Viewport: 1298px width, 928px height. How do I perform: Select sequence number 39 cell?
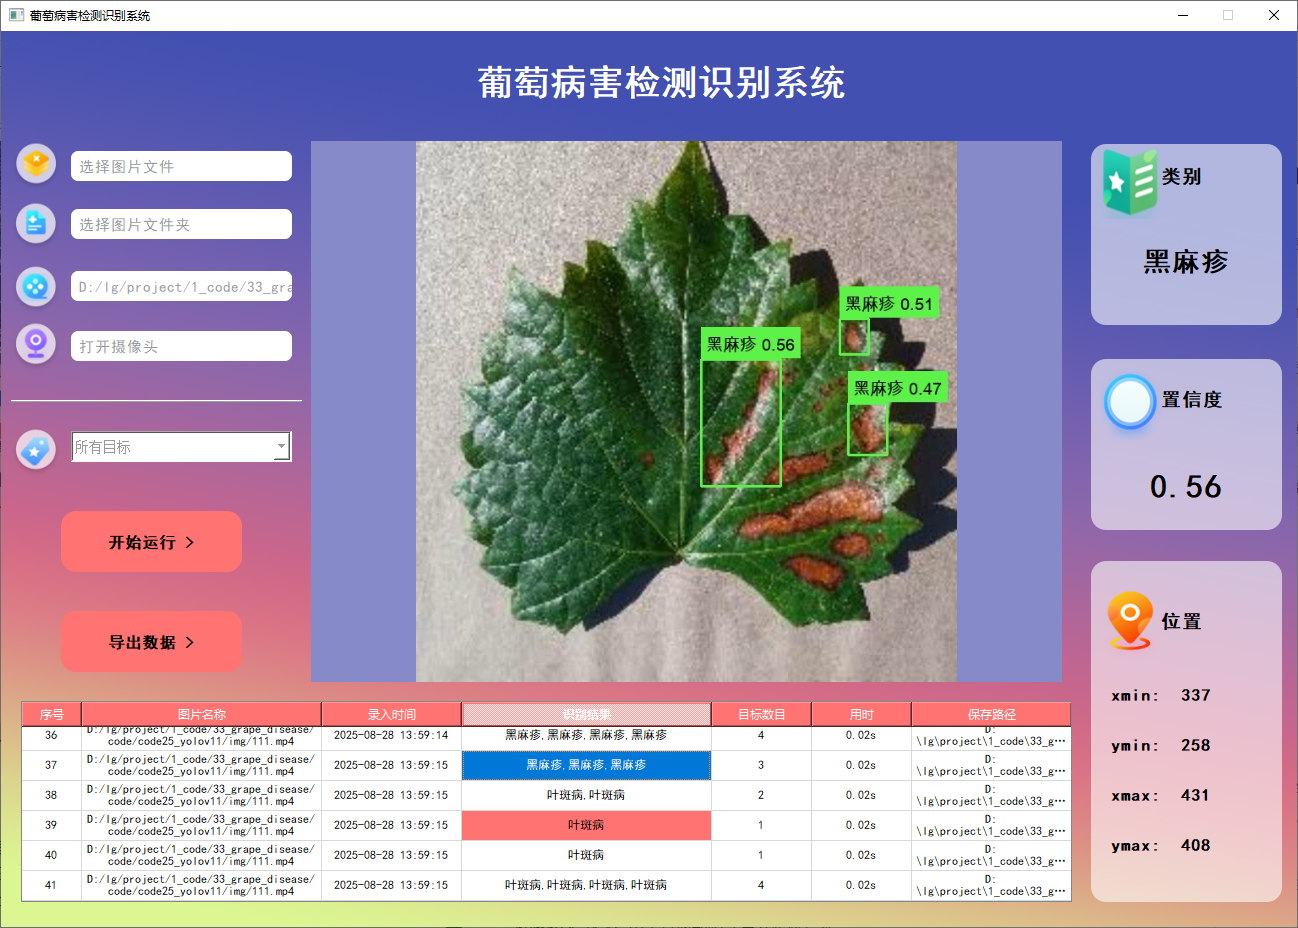[x=51, y=825]
